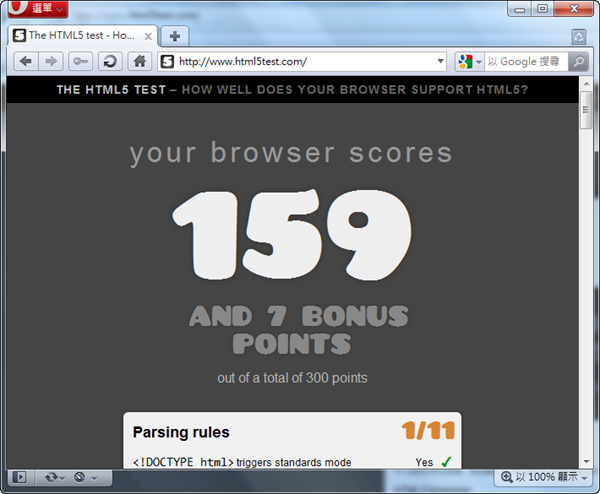This screenshot has width=600, height=494.
Task: Click the scrollbar down arrow
Action: (586, 462)
